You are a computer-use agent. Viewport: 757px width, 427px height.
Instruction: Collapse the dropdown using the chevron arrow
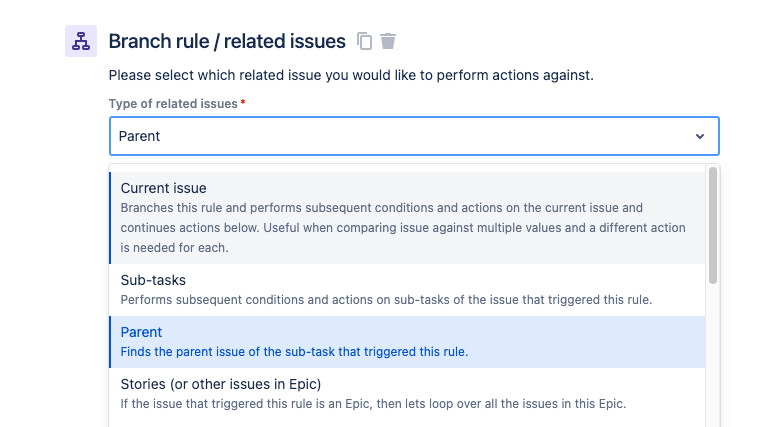[700, 136]
